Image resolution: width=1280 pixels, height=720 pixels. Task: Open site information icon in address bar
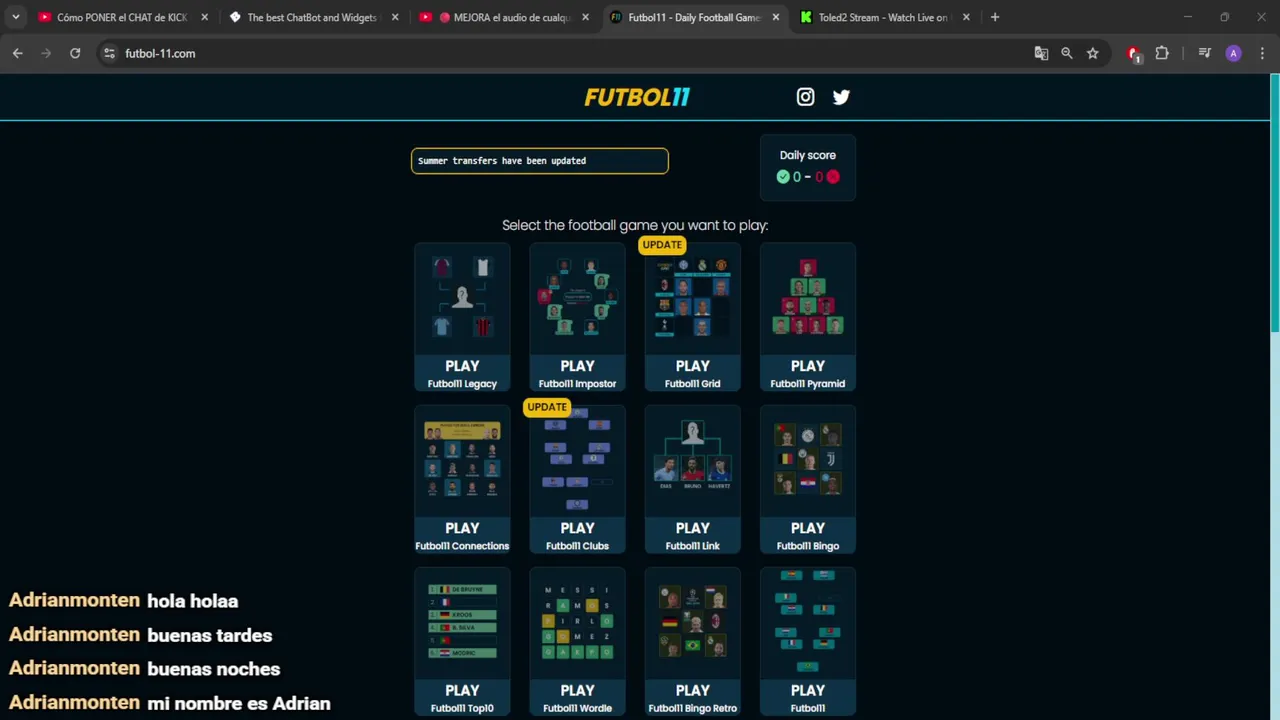(109, 53)
